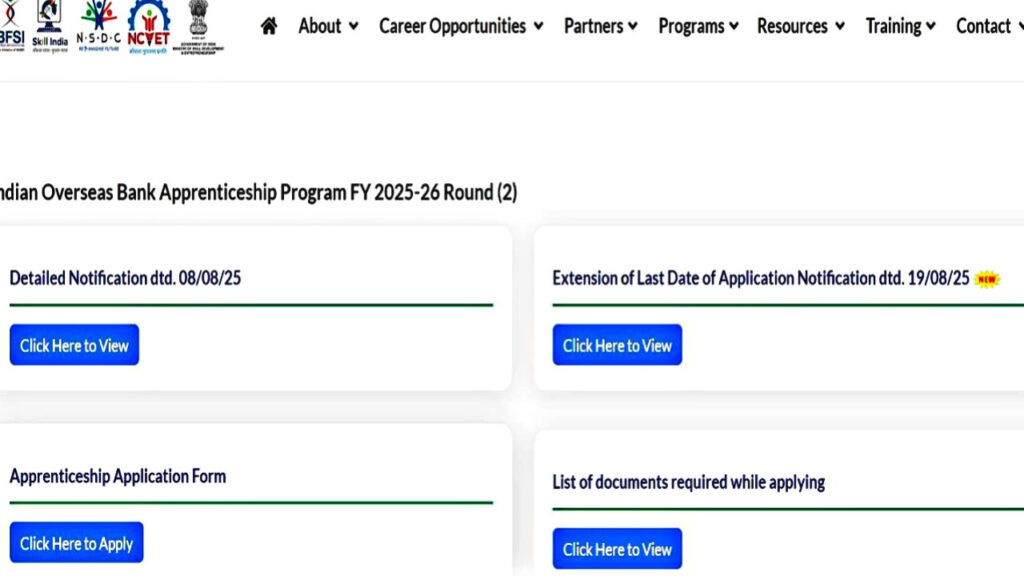Click the BFSI logo

pos(12,26)
